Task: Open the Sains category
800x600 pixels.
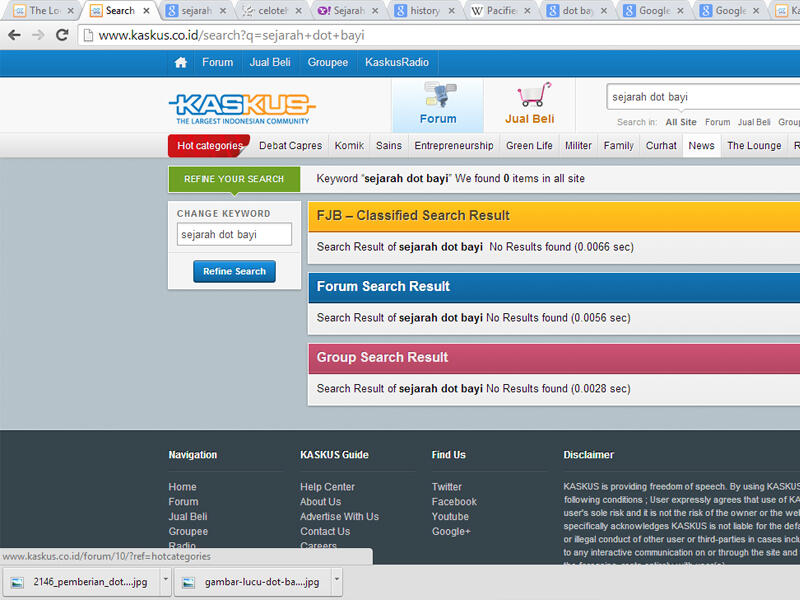Action: pos(389,146)
